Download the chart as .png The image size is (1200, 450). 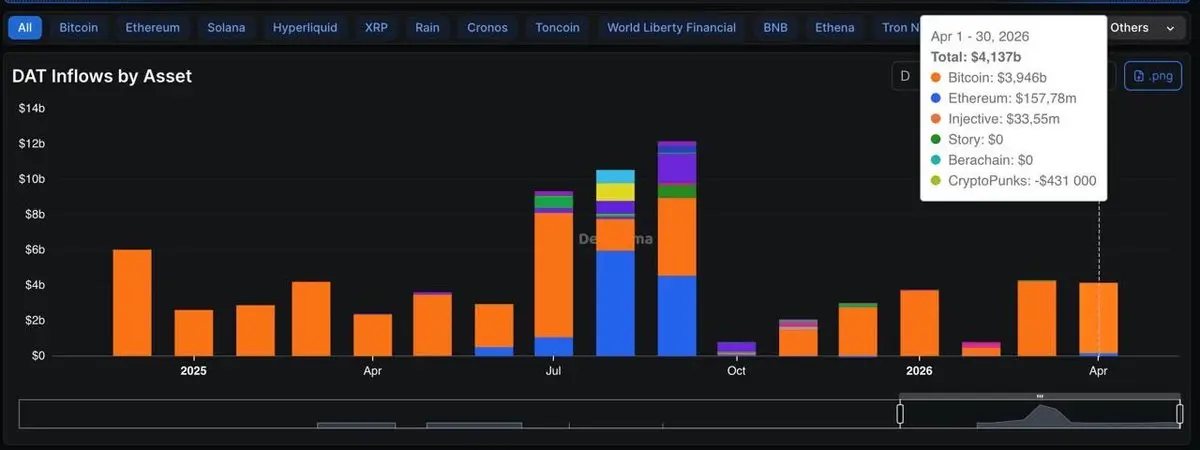point(1153,76)
